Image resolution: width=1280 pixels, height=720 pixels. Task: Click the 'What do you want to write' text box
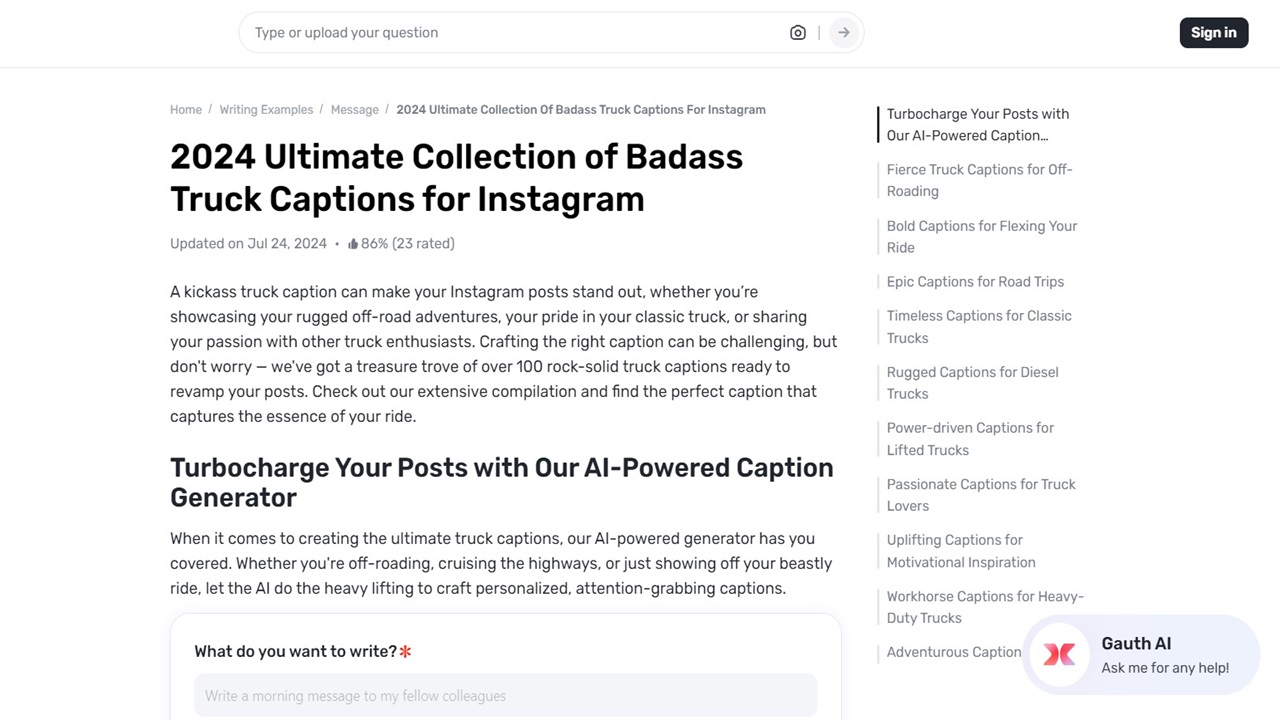click(505, 695)
